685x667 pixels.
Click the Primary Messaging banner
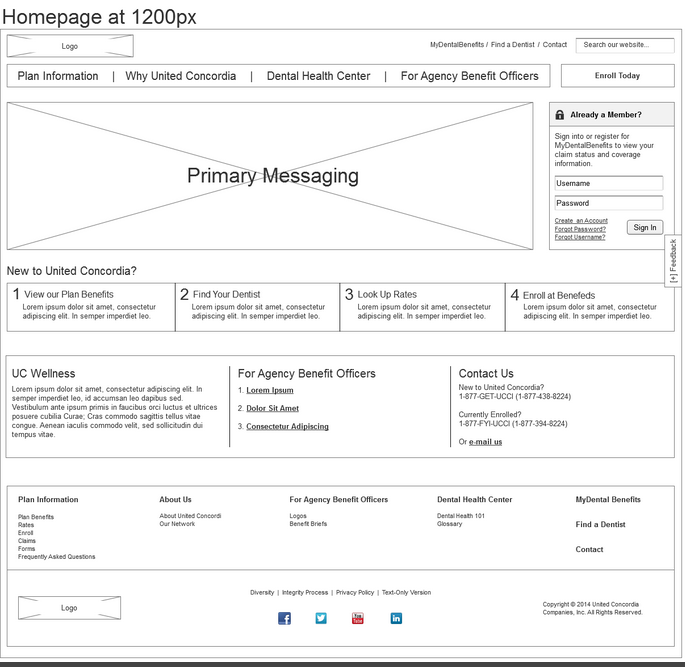point(270,176)
